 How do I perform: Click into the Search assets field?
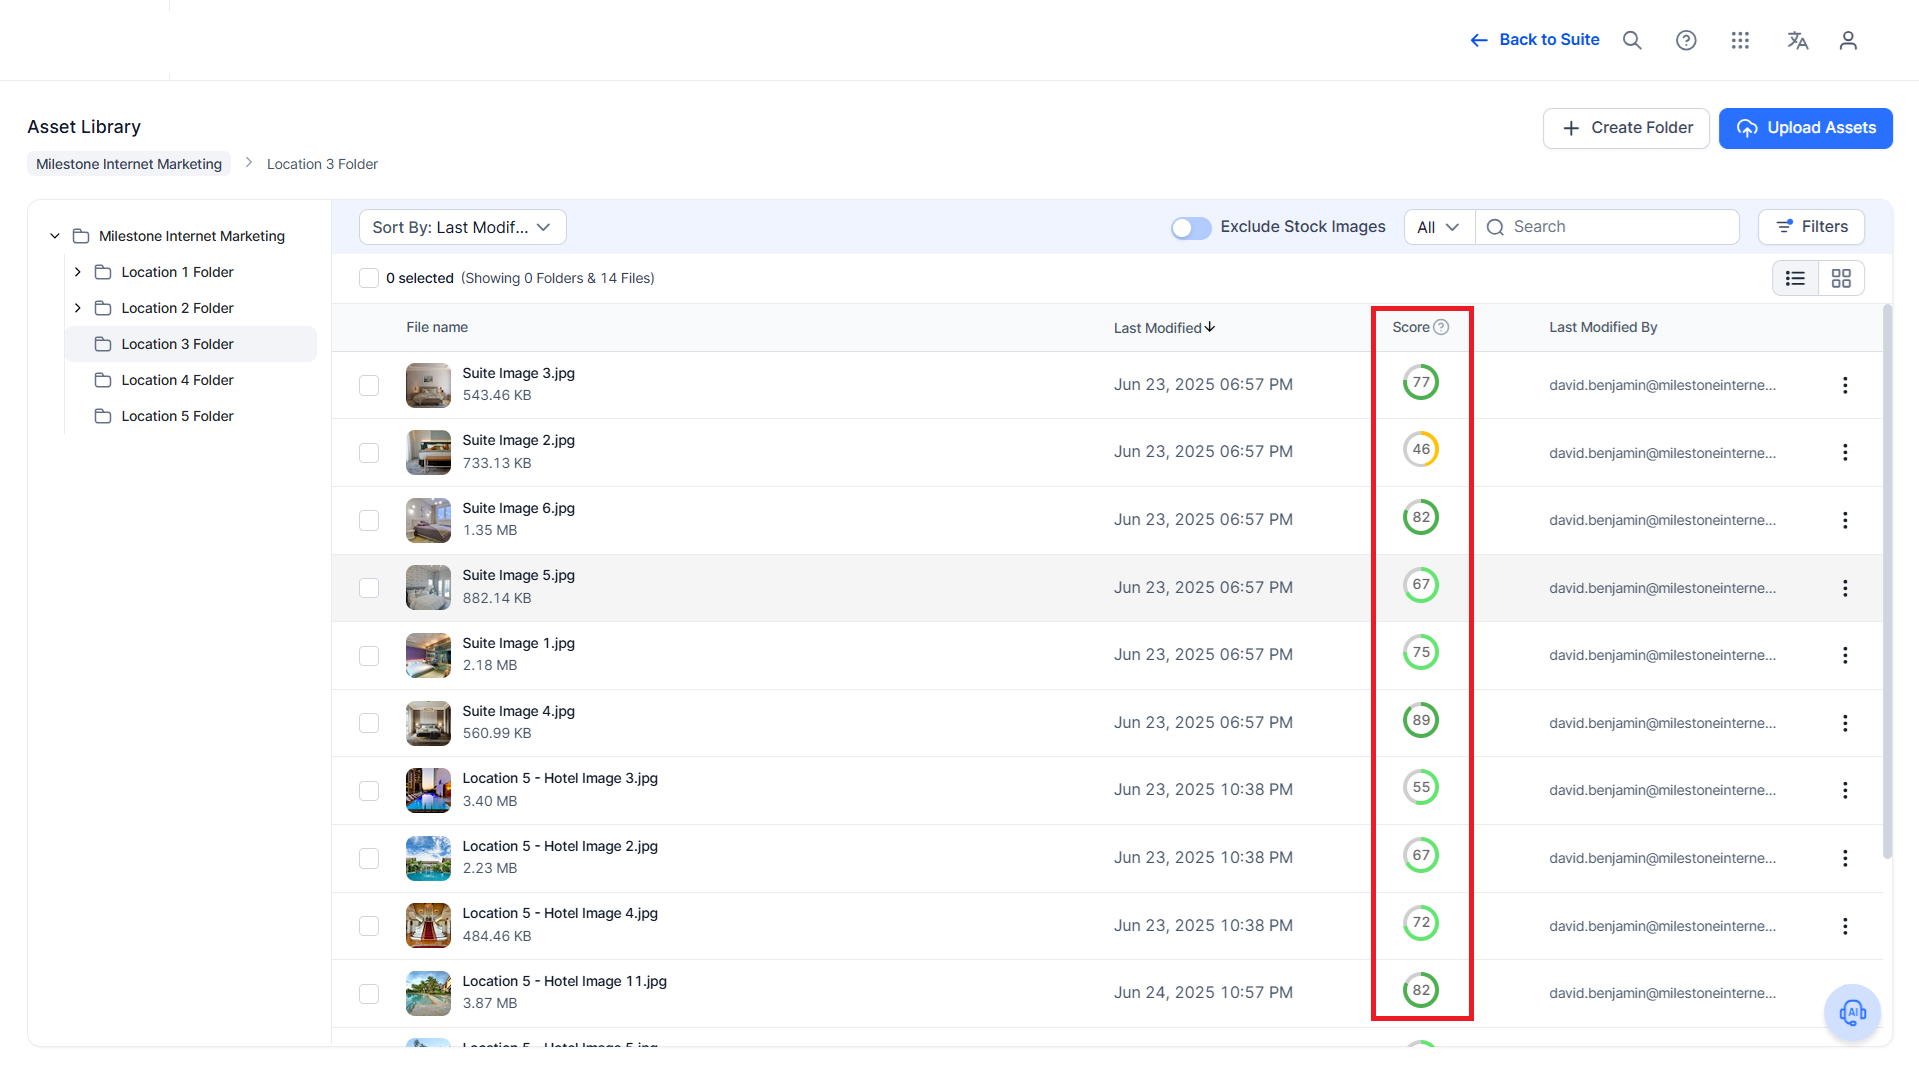1607,227
